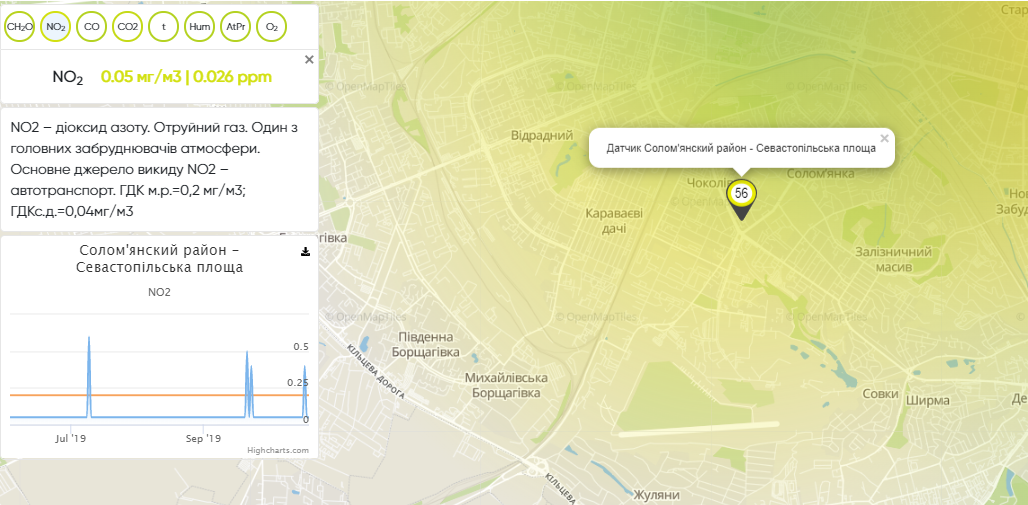
Task: Click the Михайлівська Борщагівка map label
Action: click(507, 386)
